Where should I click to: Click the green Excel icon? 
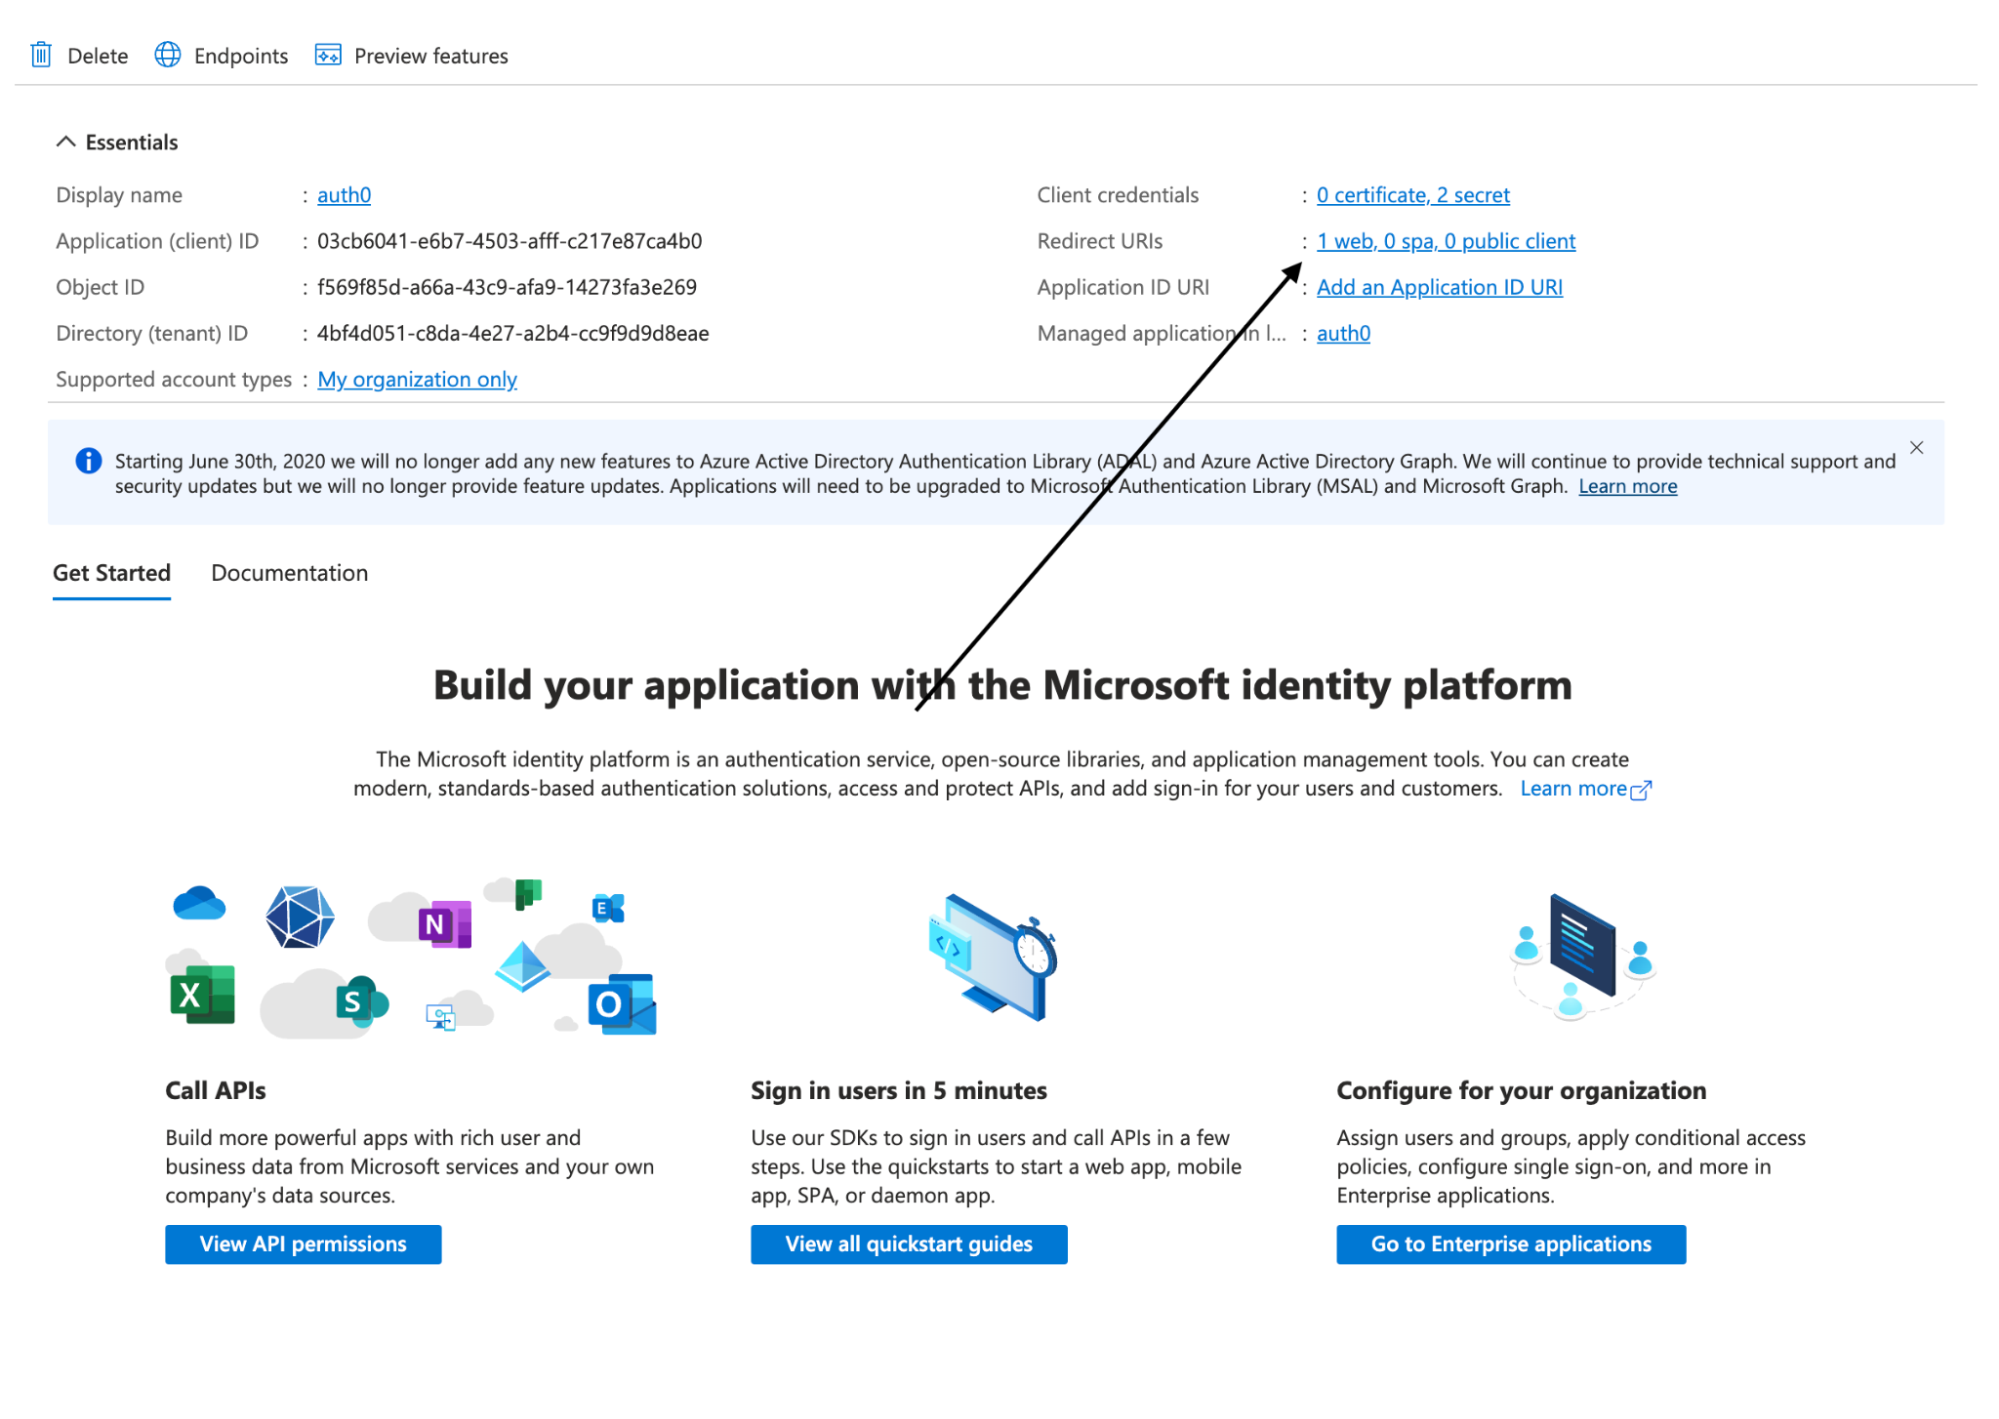(x=203, y=995)
